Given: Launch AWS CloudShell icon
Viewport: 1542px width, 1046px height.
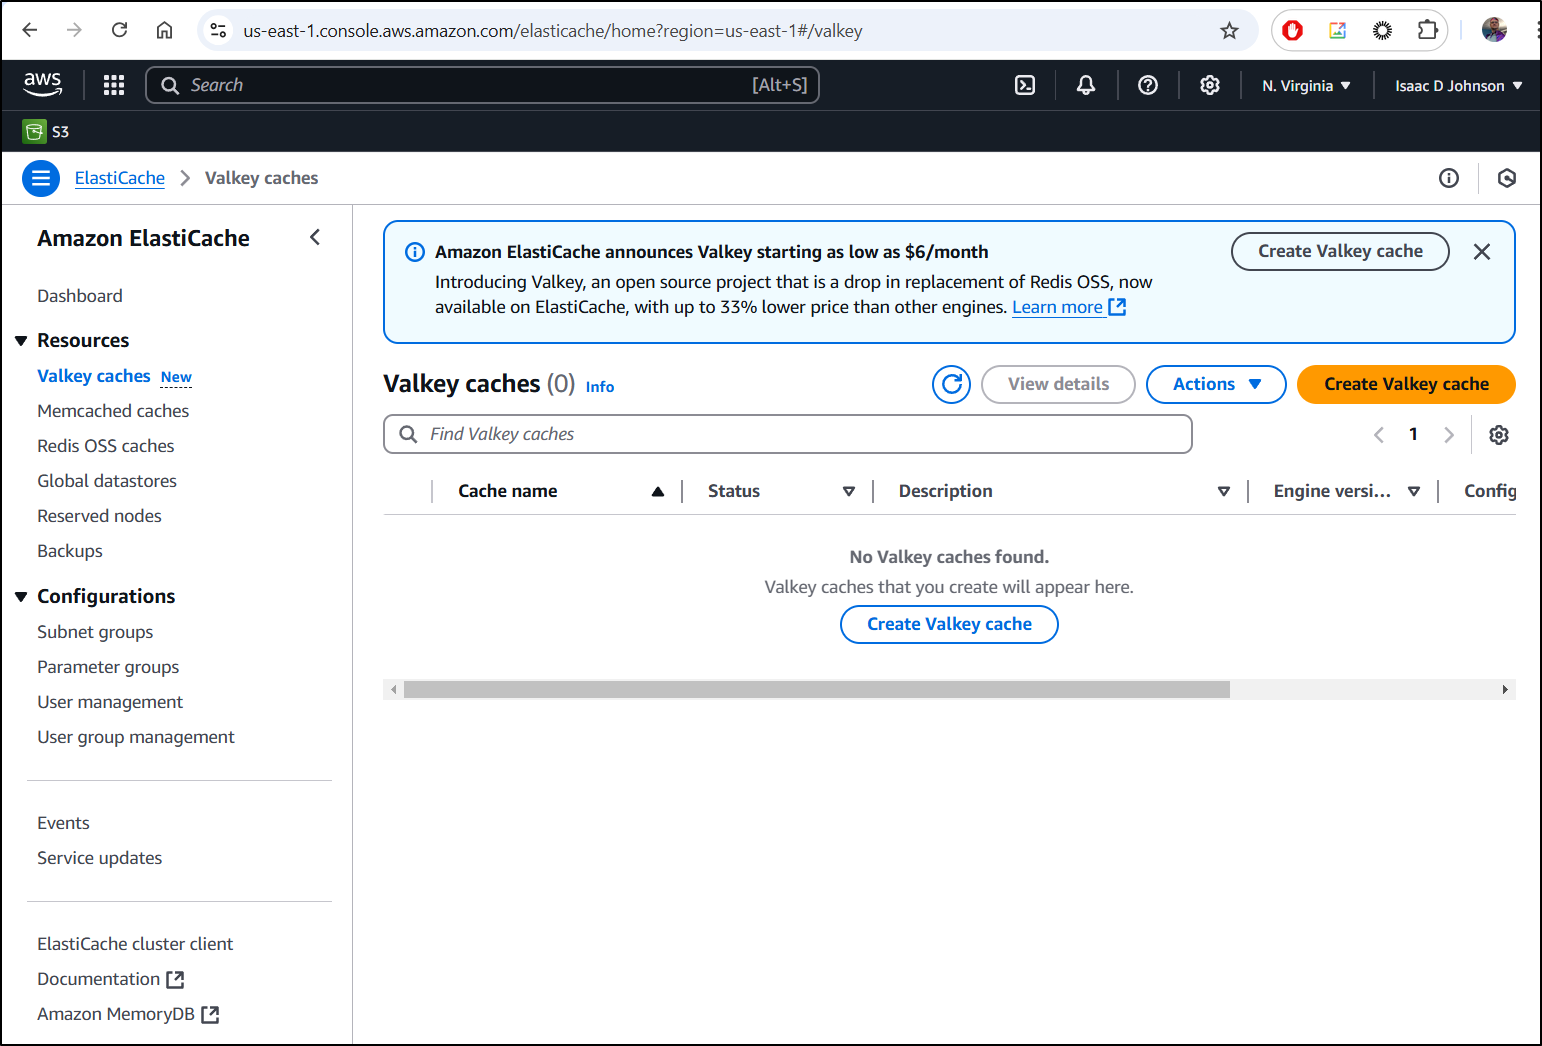Looking at the screenshot, I should click(1025, 85).
